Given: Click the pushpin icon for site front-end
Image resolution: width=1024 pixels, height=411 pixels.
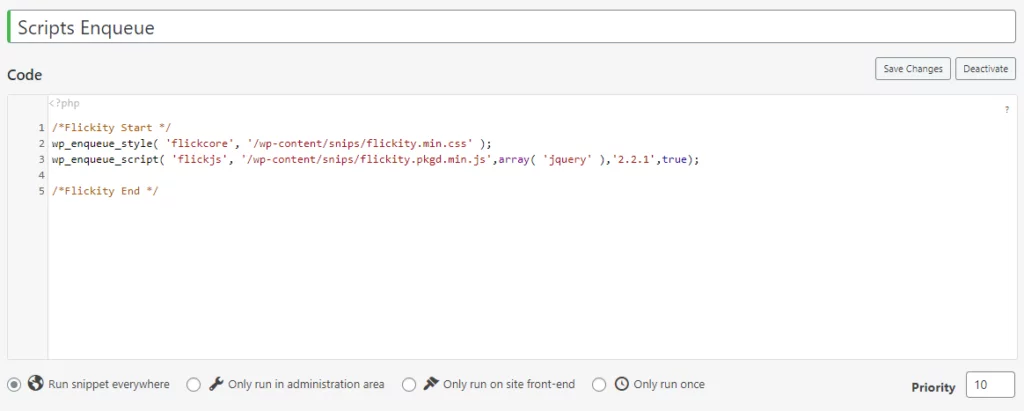Looking at the screenshot, I should tap(431, 384).
